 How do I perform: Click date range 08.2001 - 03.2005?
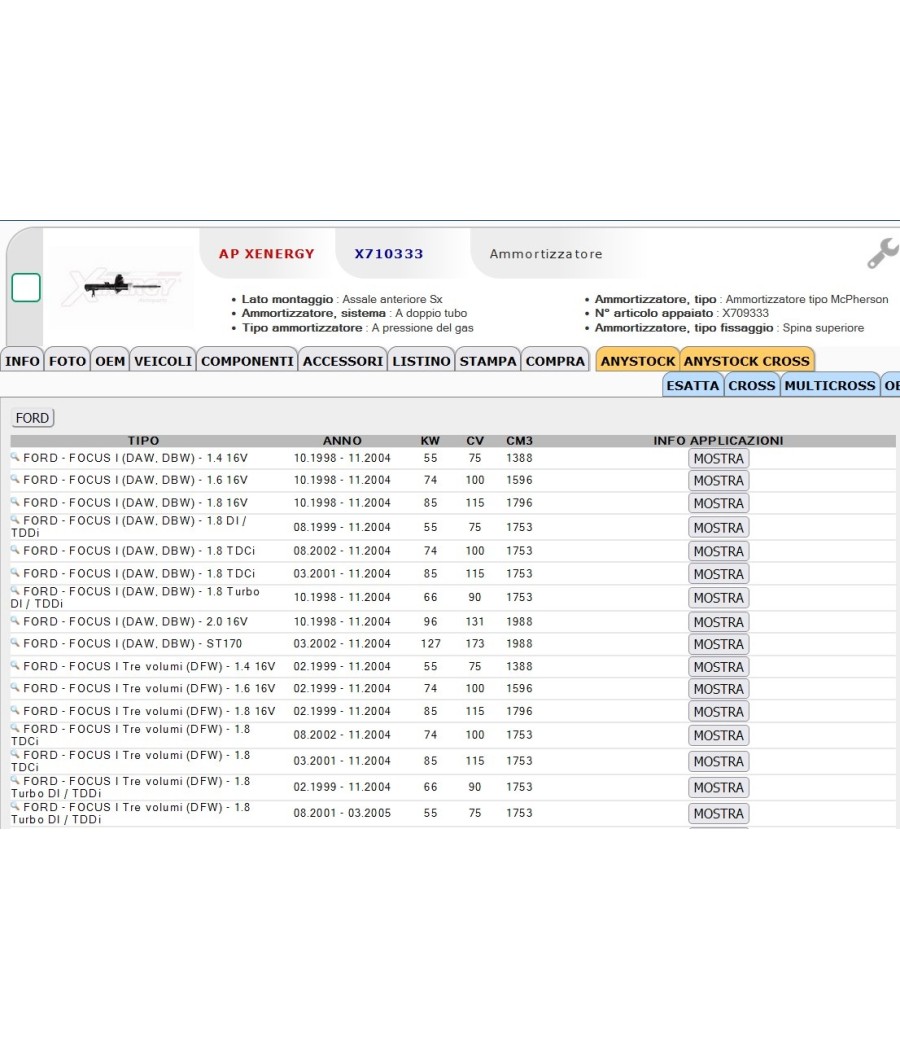(x=342, y=813)
